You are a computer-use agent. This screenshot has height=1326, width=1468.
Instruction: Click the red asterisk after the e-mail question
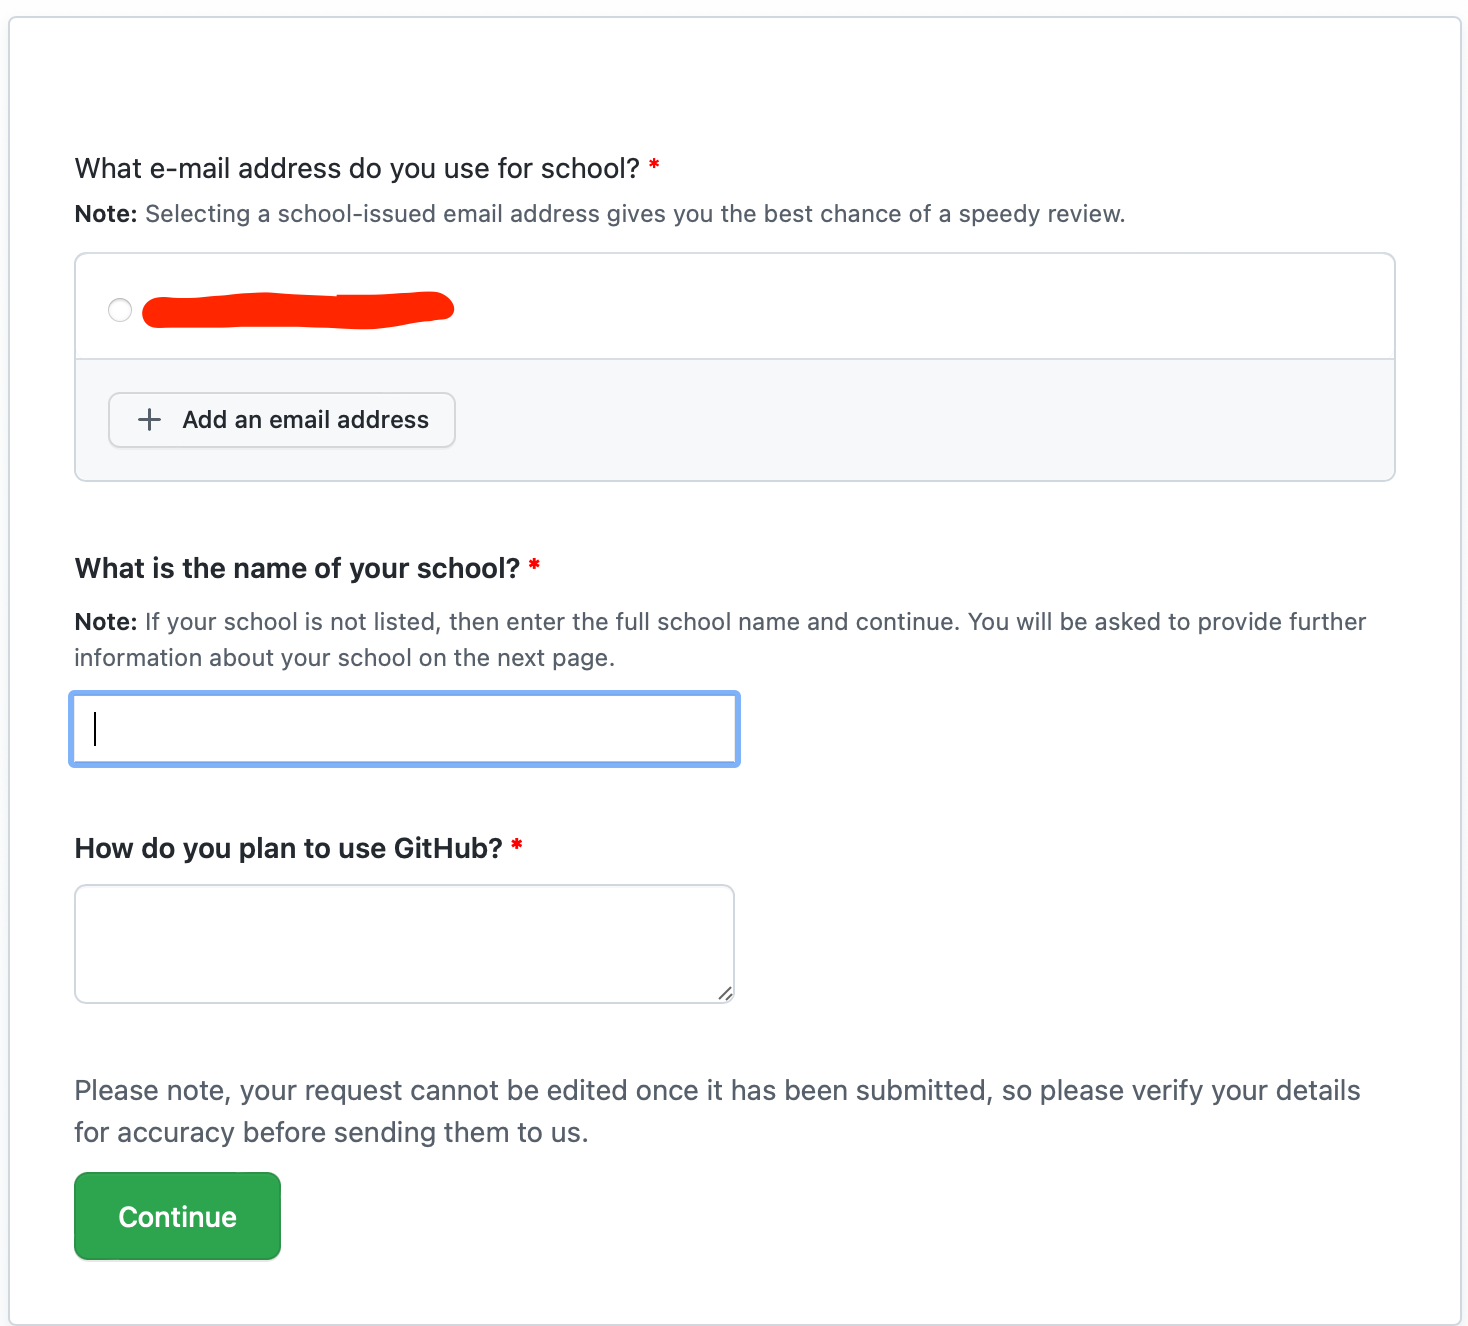click(x=654, y=164)
